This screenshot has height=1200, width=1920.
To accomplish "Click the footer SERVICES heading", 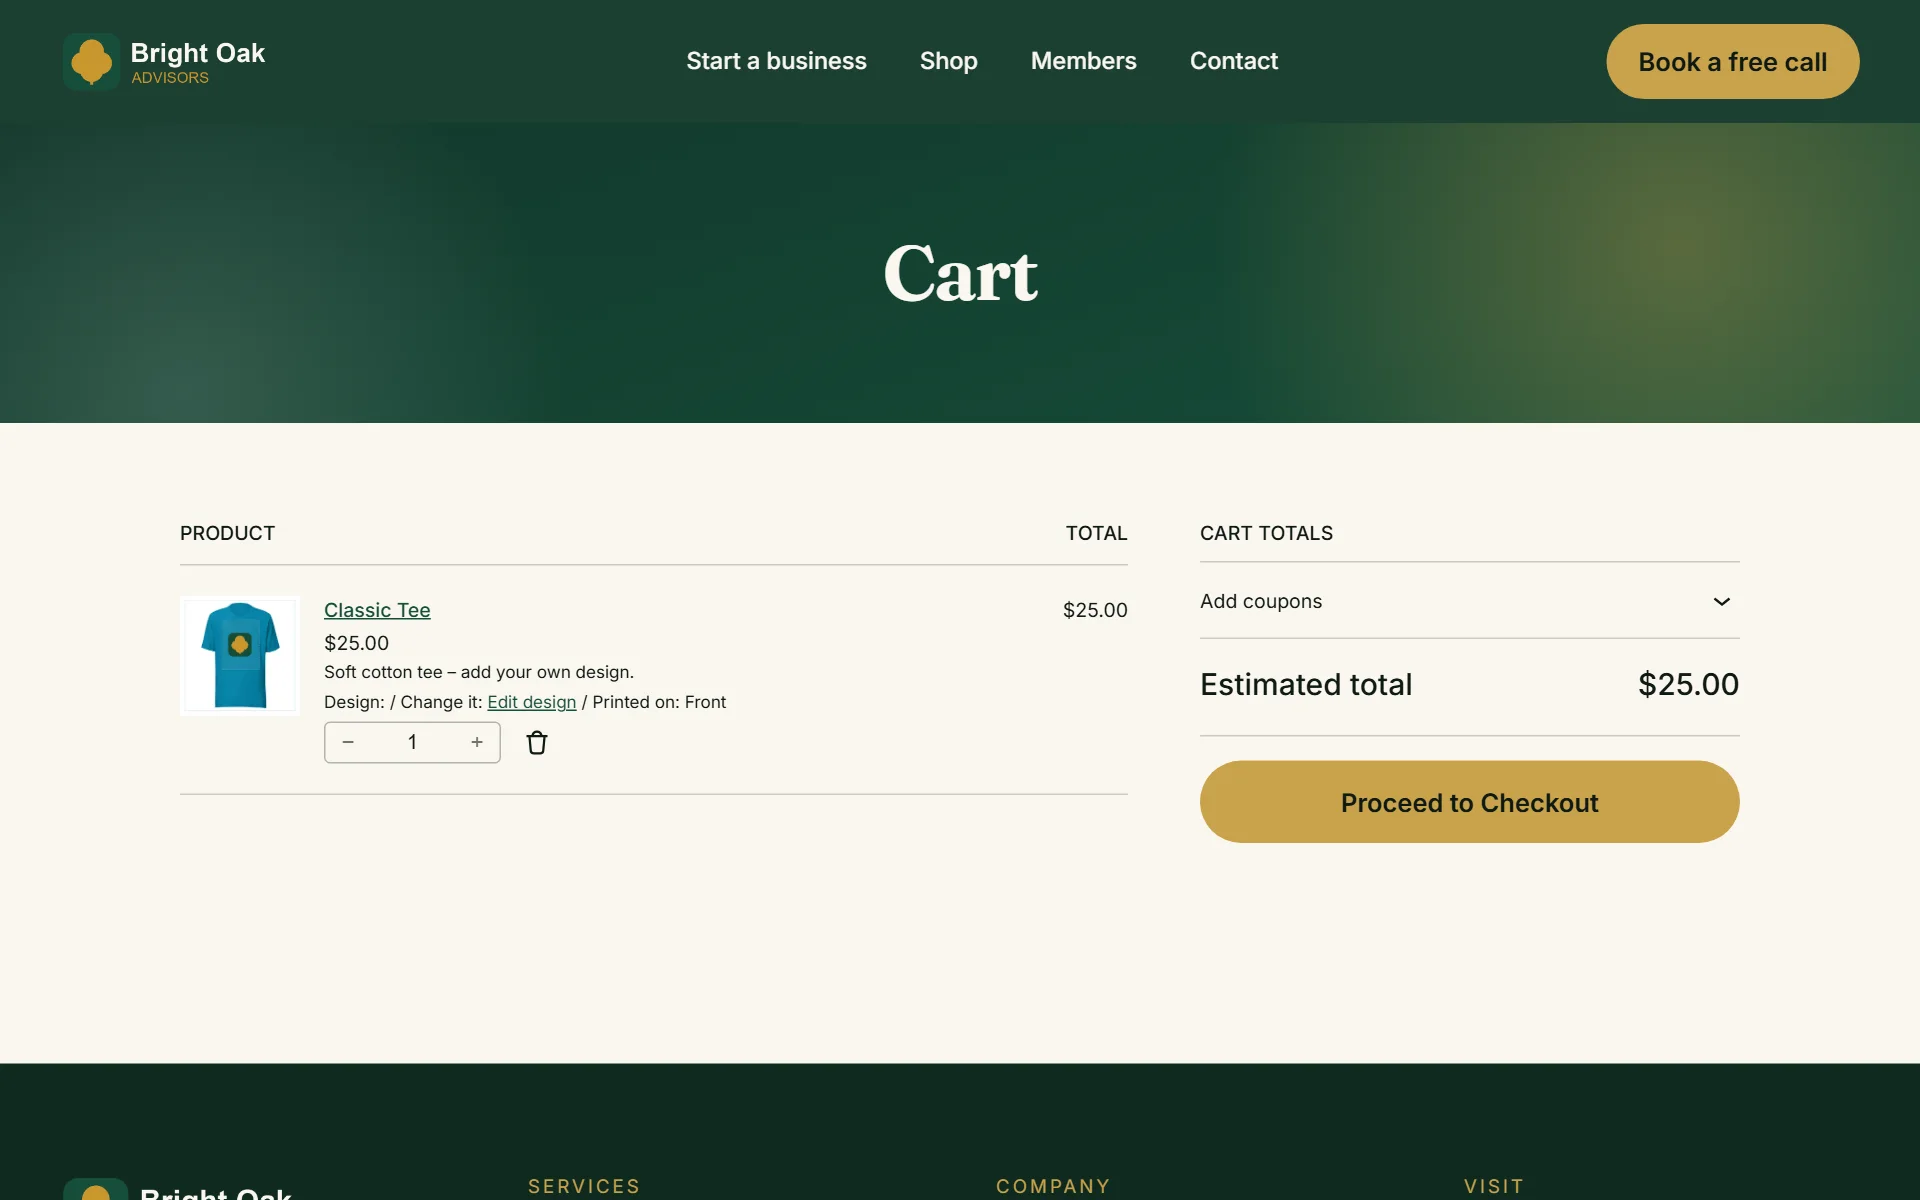I will 584,1186.
